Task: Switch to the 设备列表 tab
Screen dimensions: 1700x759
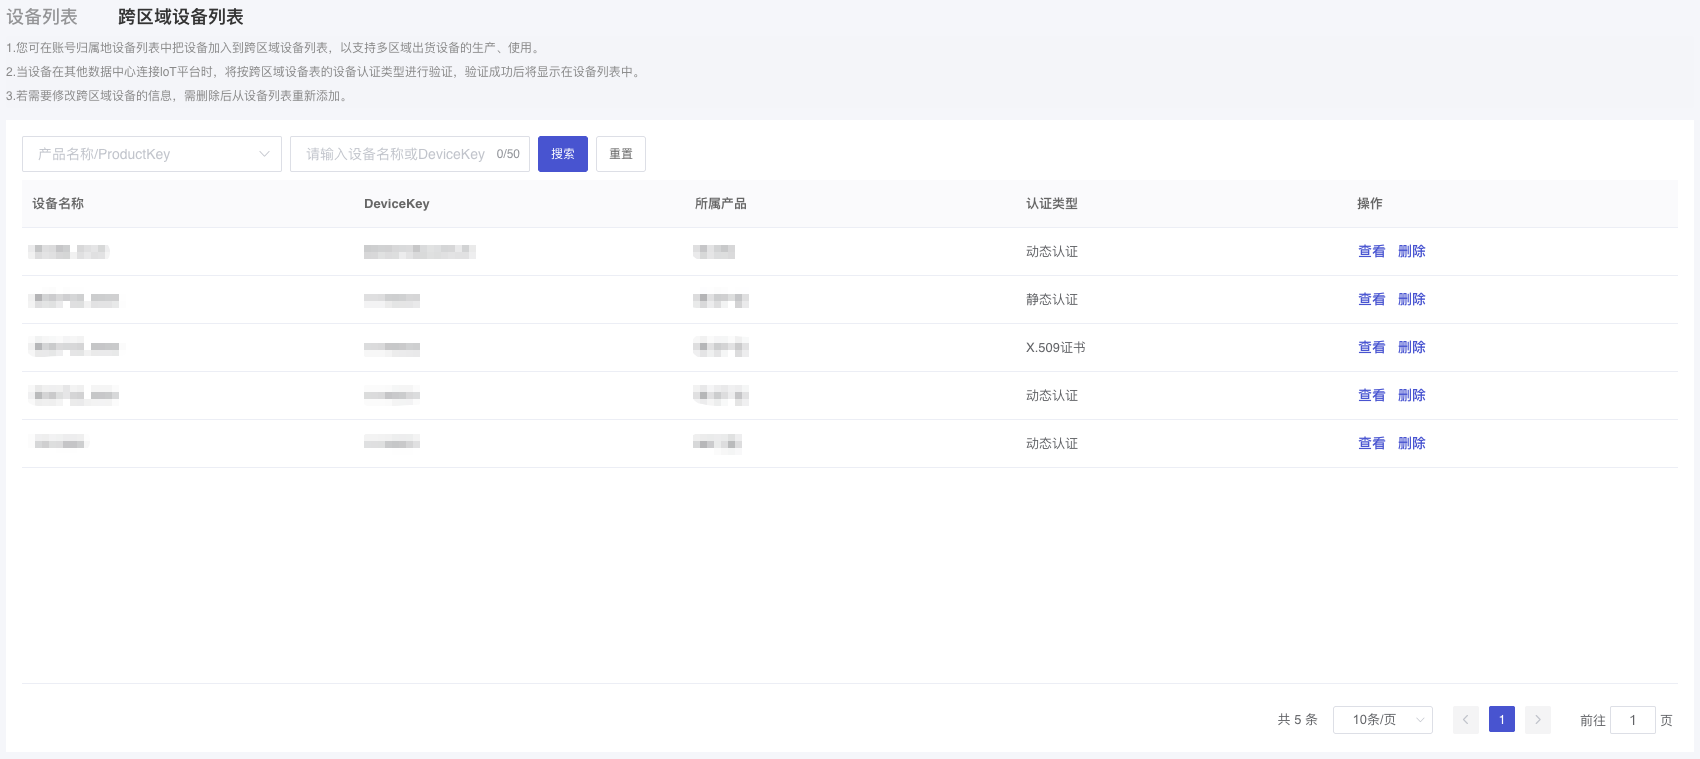Action: pos(42,17)
